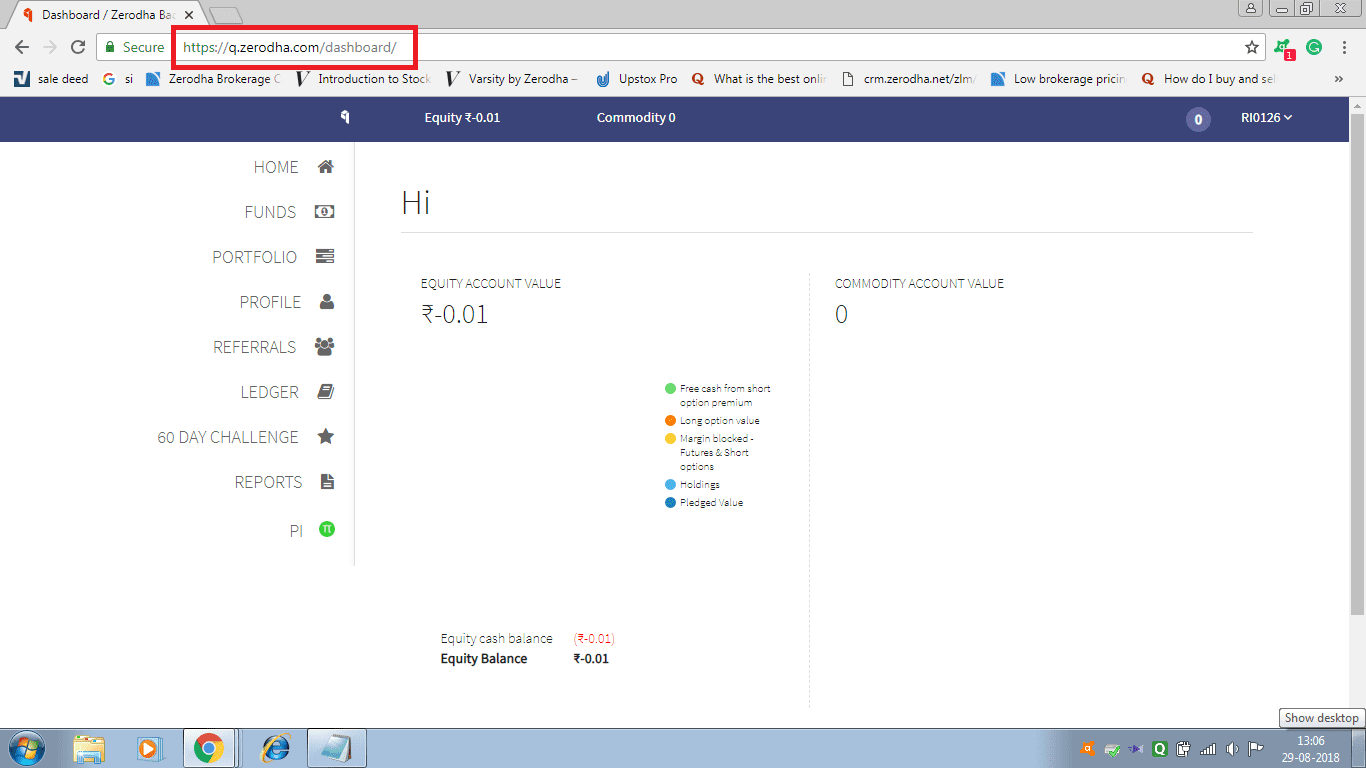
Task: Click the orange 'Long option value' legend dot
Action: [x=670, y=421]
